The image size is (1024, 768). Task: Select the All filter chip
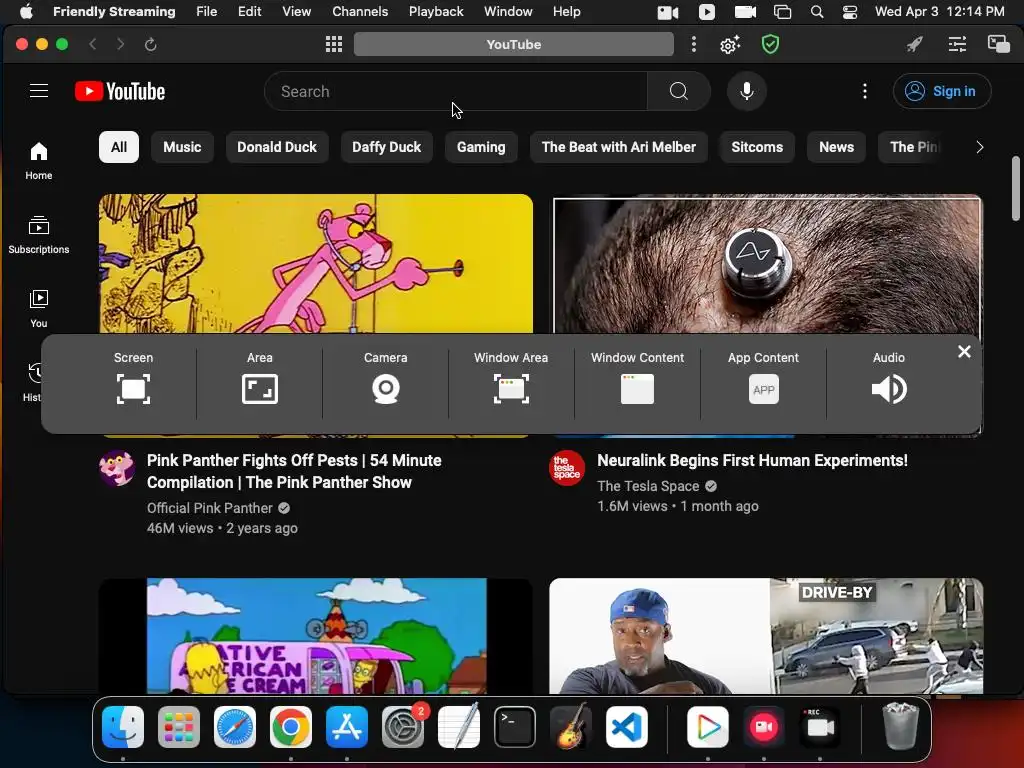tap(119, 147)
